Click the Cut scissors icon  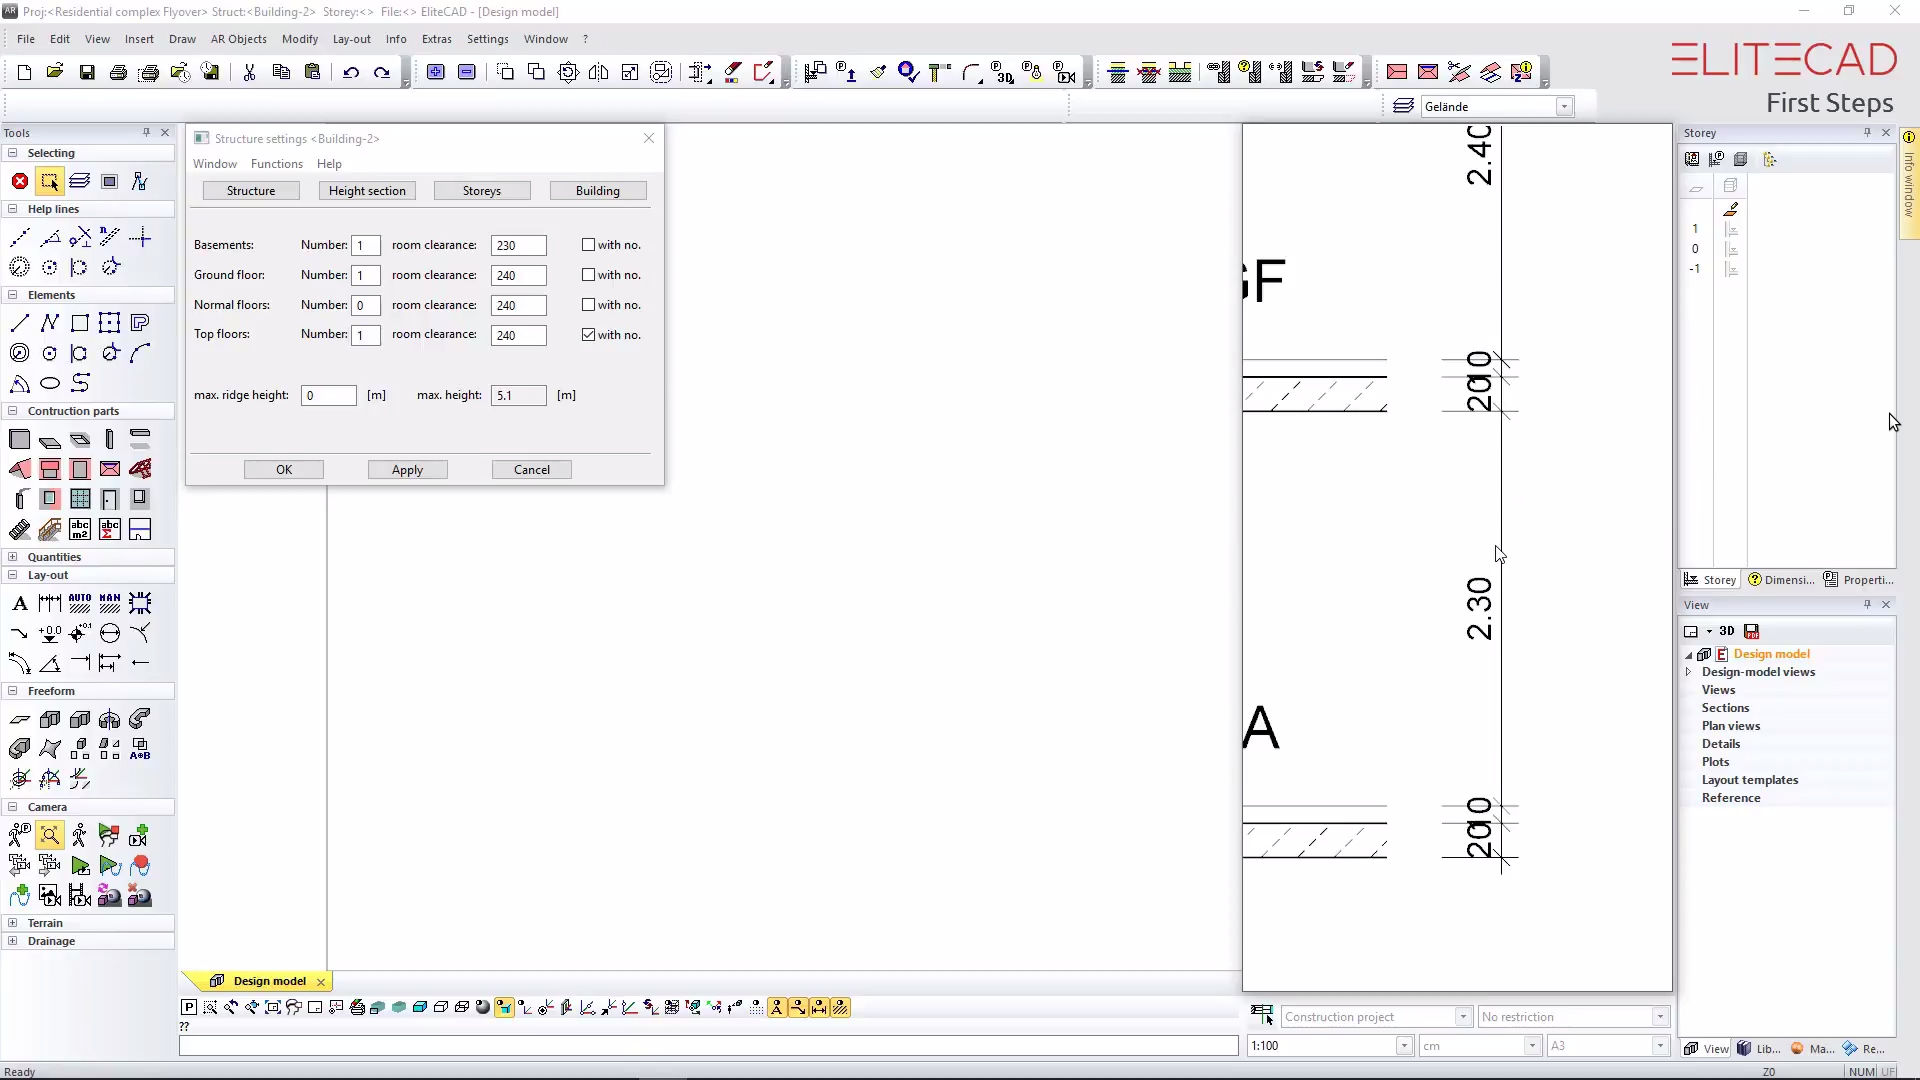[249, 72]
